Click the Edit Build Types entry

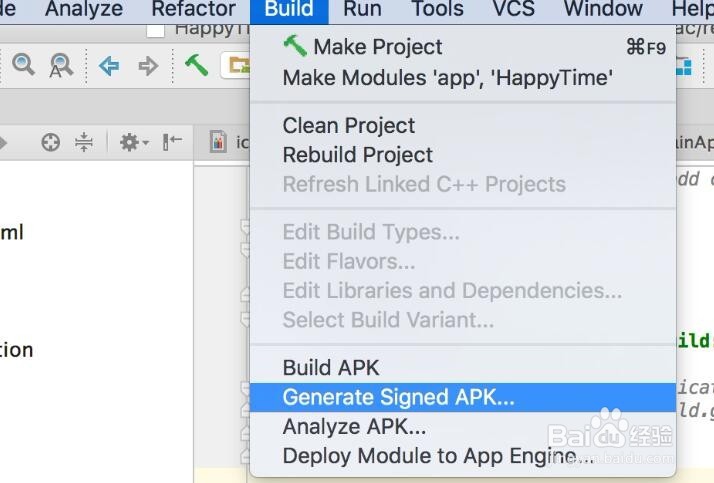(x=463, y=232)
